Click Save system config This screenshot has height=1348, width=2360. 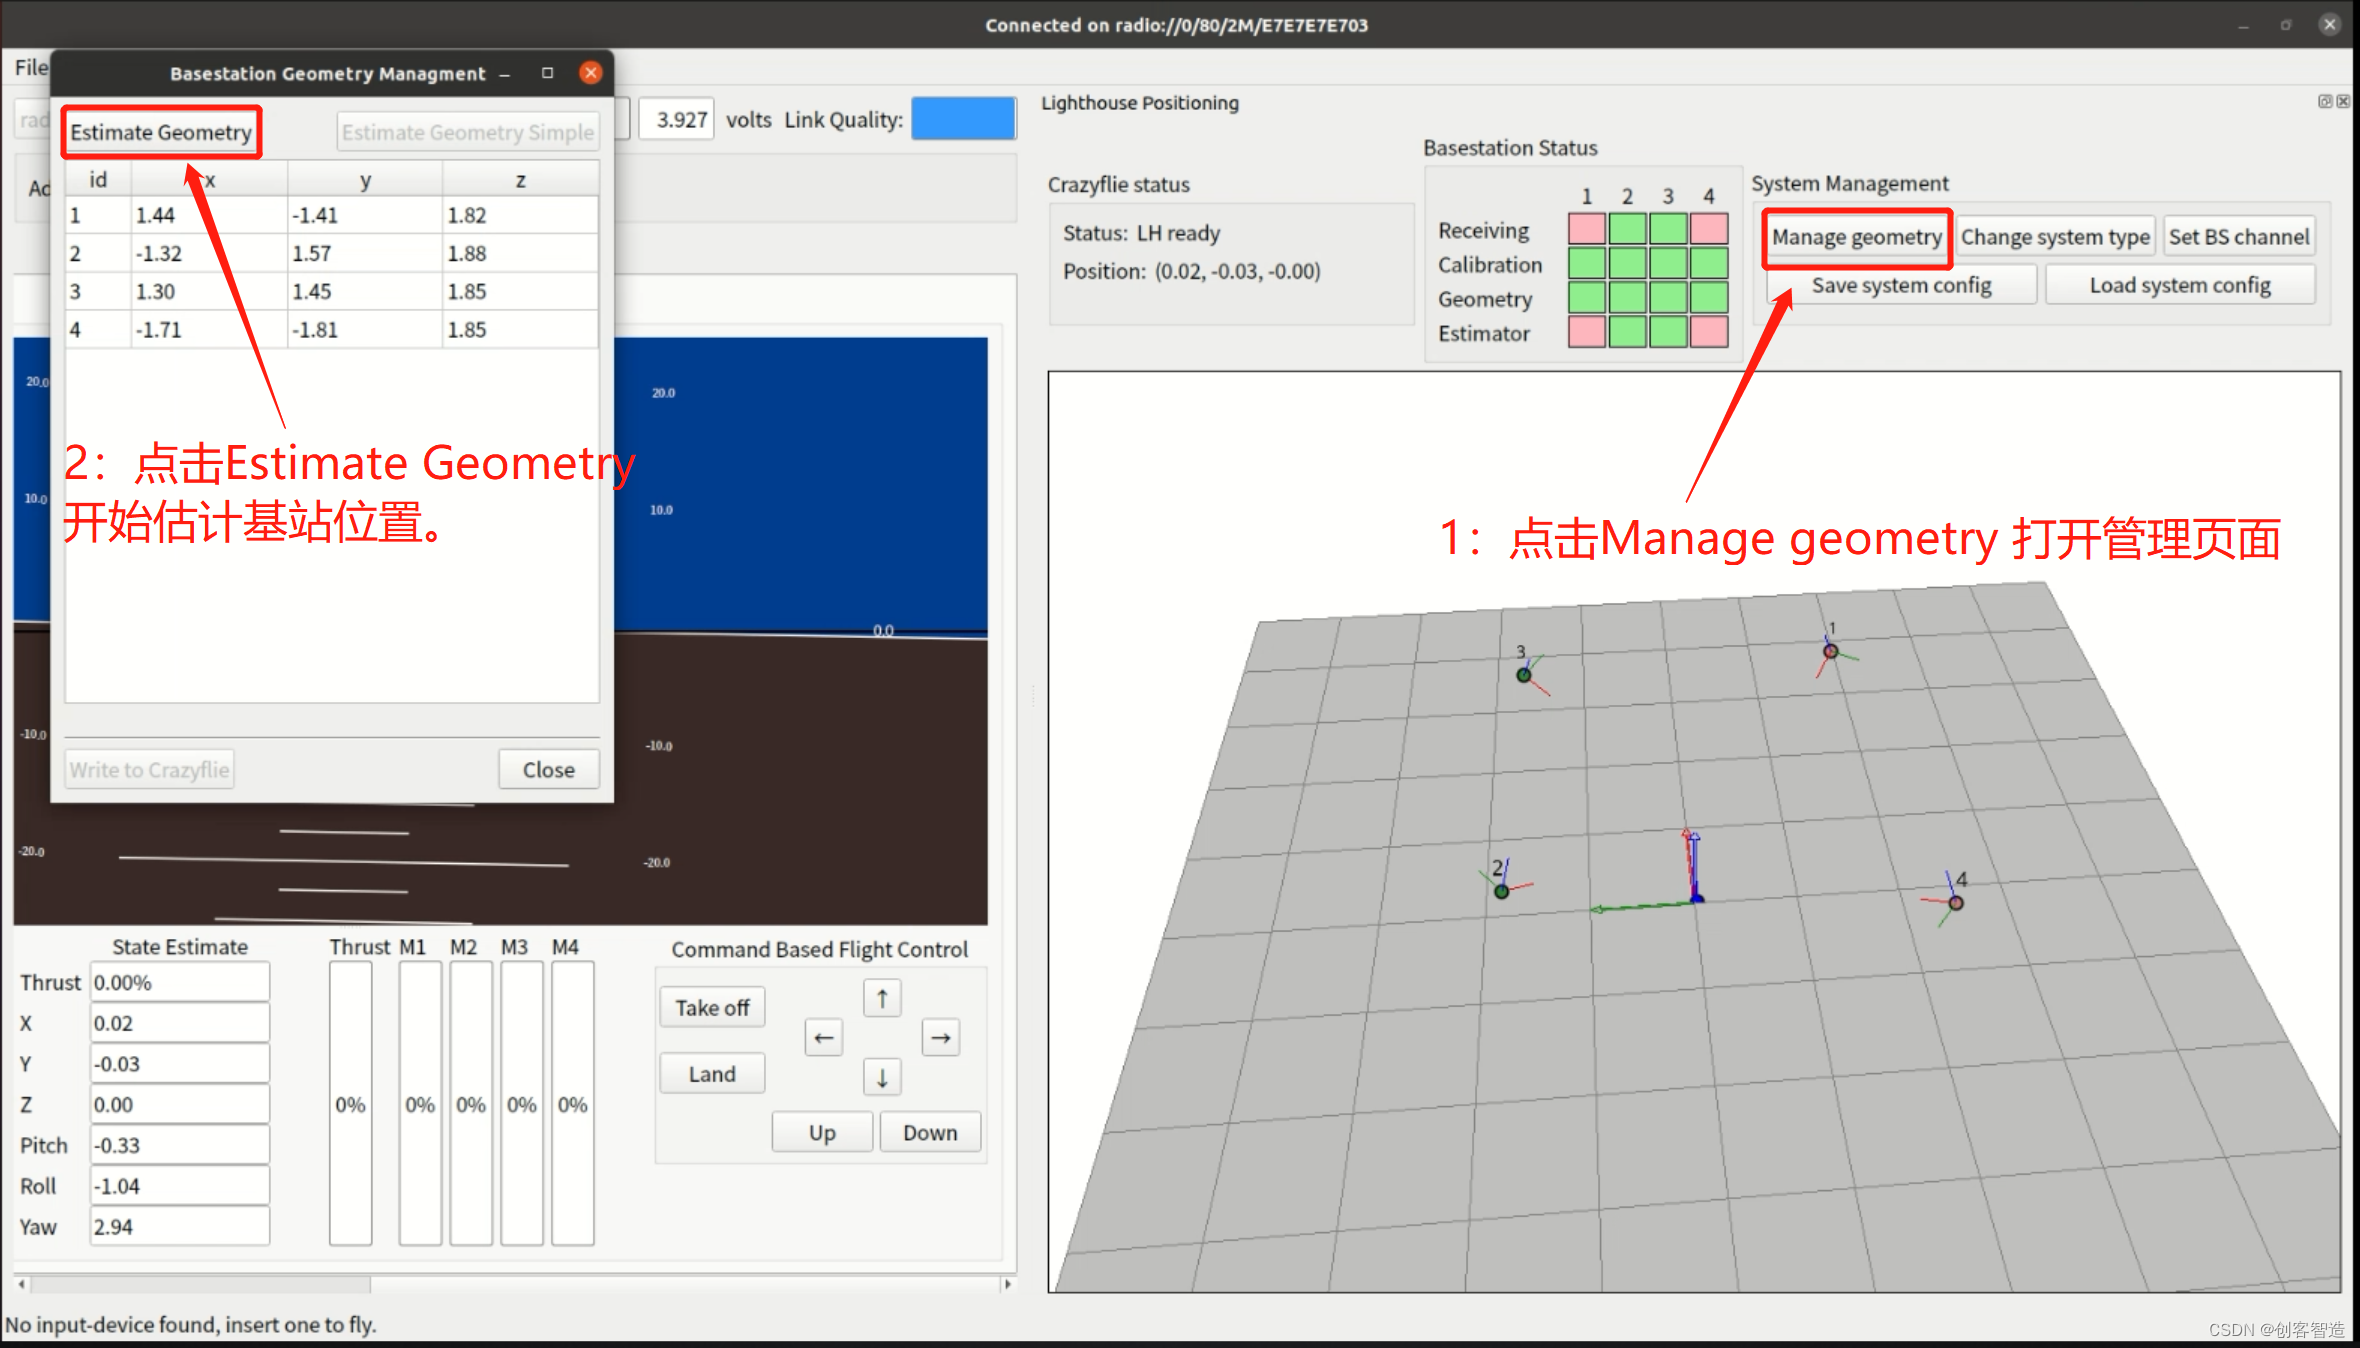pyautogui.click(x=1901, y=285)
